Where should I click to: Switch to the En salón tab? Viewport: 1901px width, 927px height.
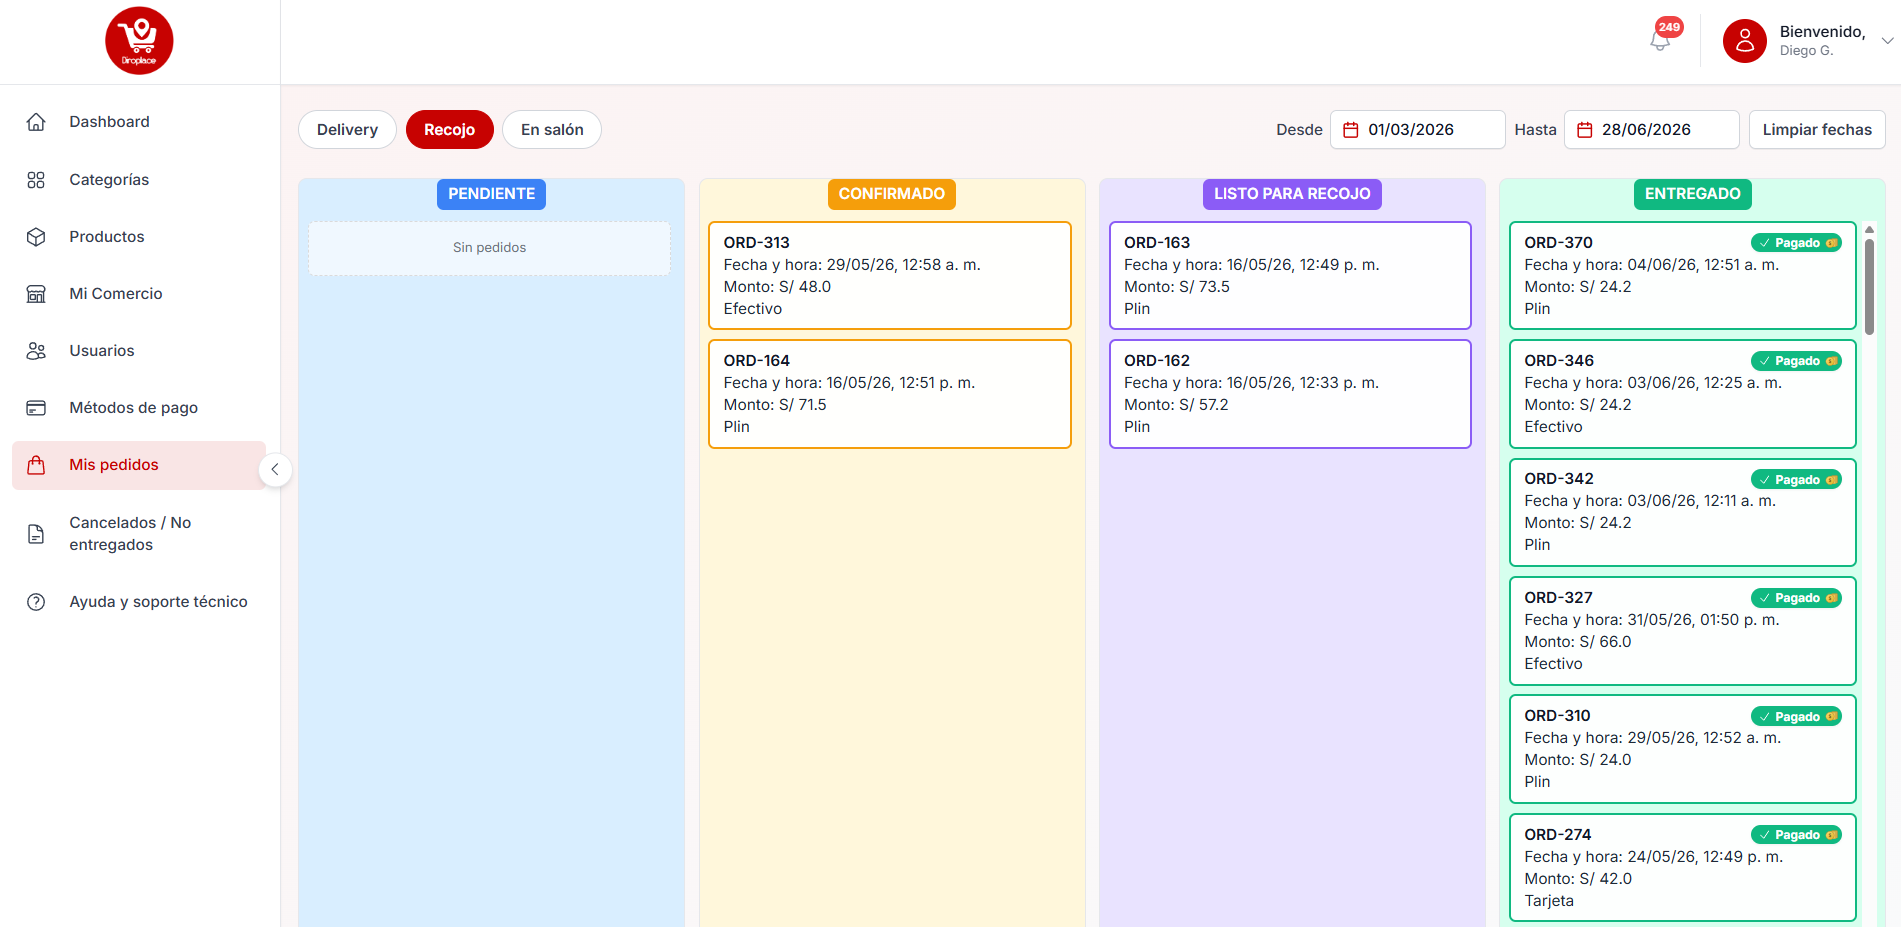[552, 130]
